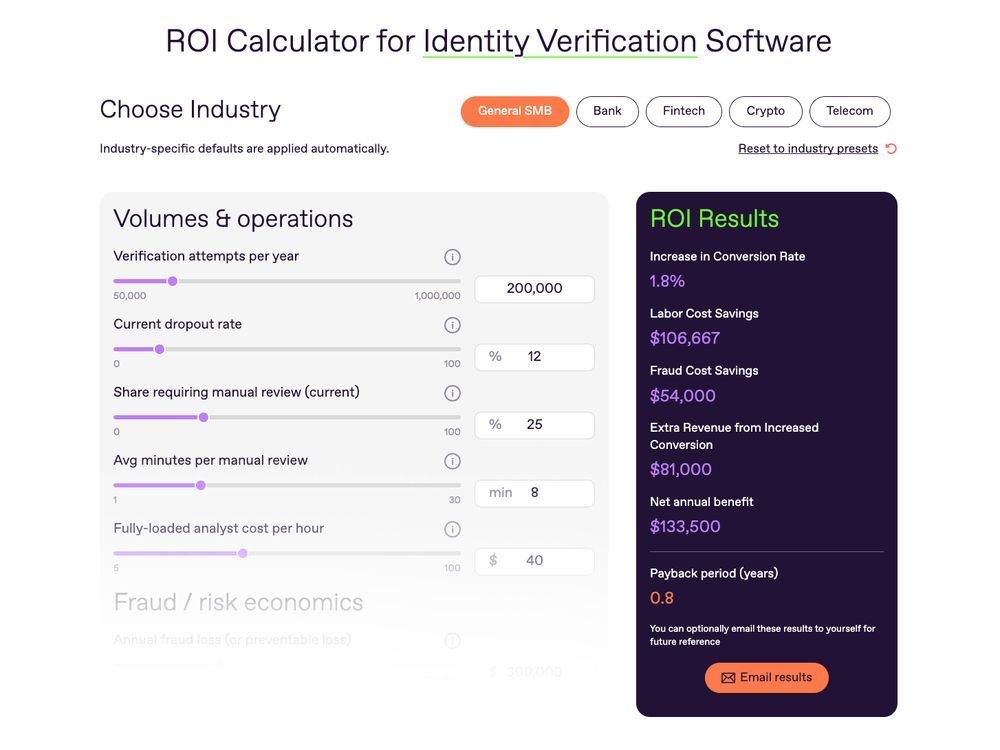Open info for Fully-loaded analyst cost per hour
The height and width of the screenshot is (750, 1000).
click(x=452, y=528)
